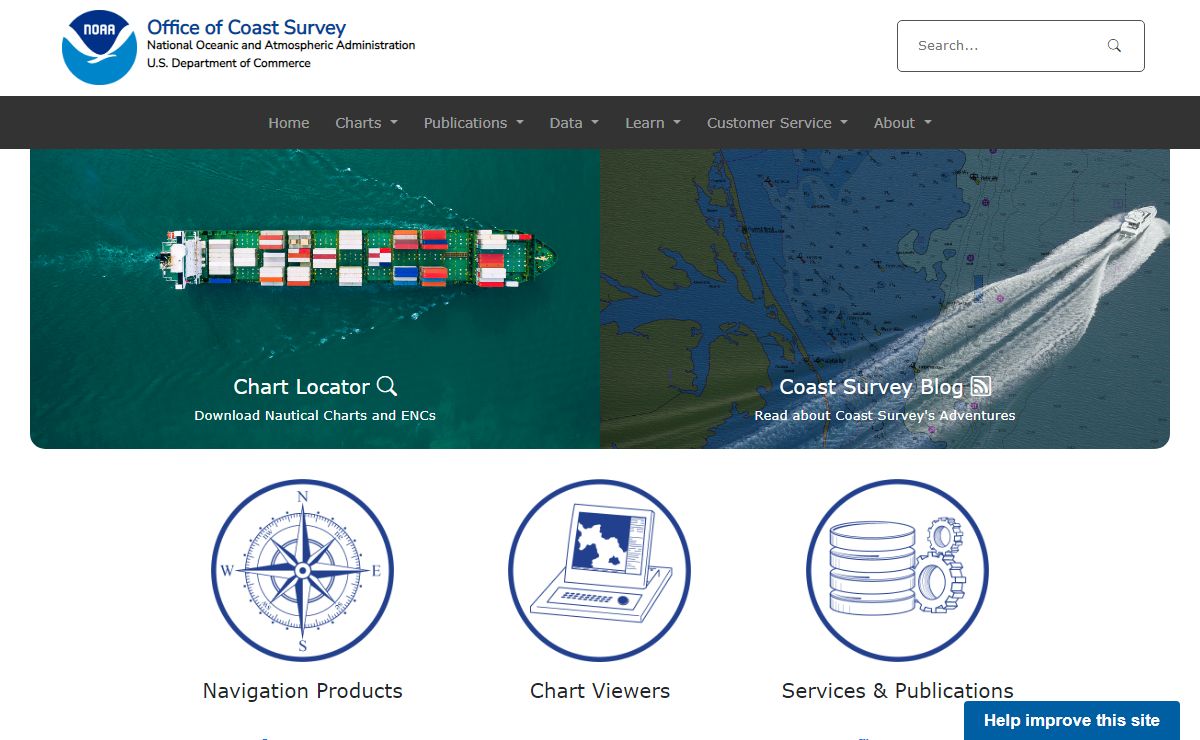Open the About dropdown menu
This screenshot has height=740, width=1200.
point(903,123)
